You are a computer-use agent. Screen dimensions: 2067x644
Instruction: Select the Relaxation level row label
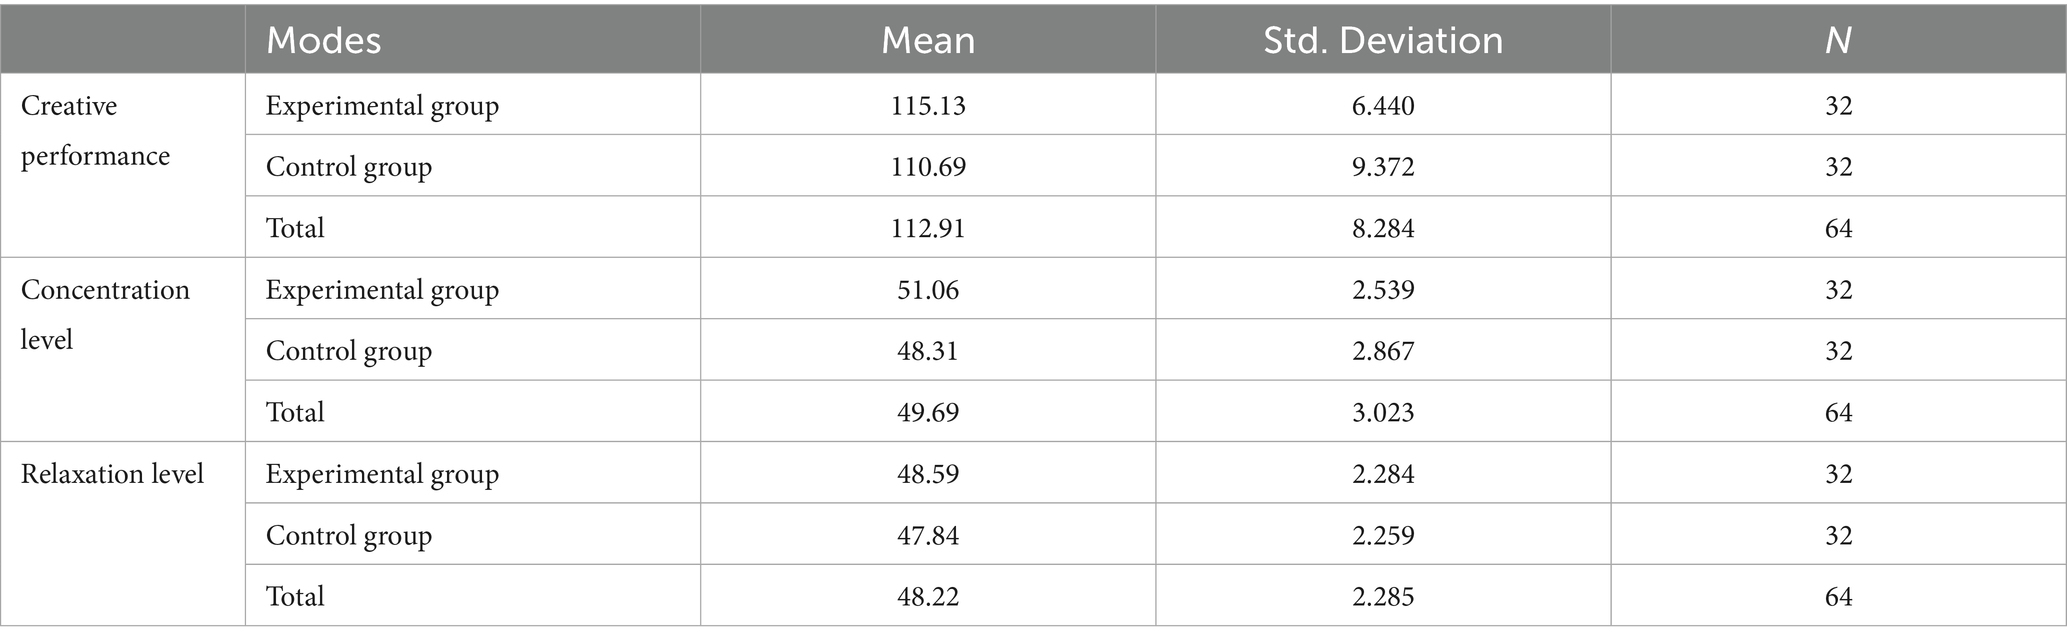(x=112, y=473)
